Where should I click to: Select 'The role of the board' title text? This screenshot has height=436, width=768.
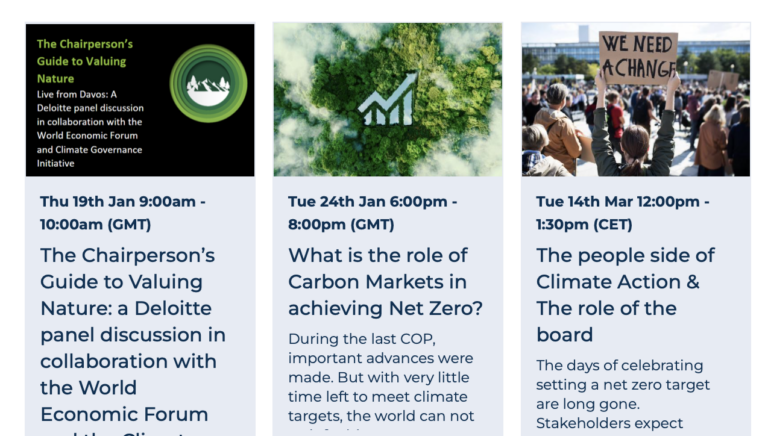pos(606,321)
